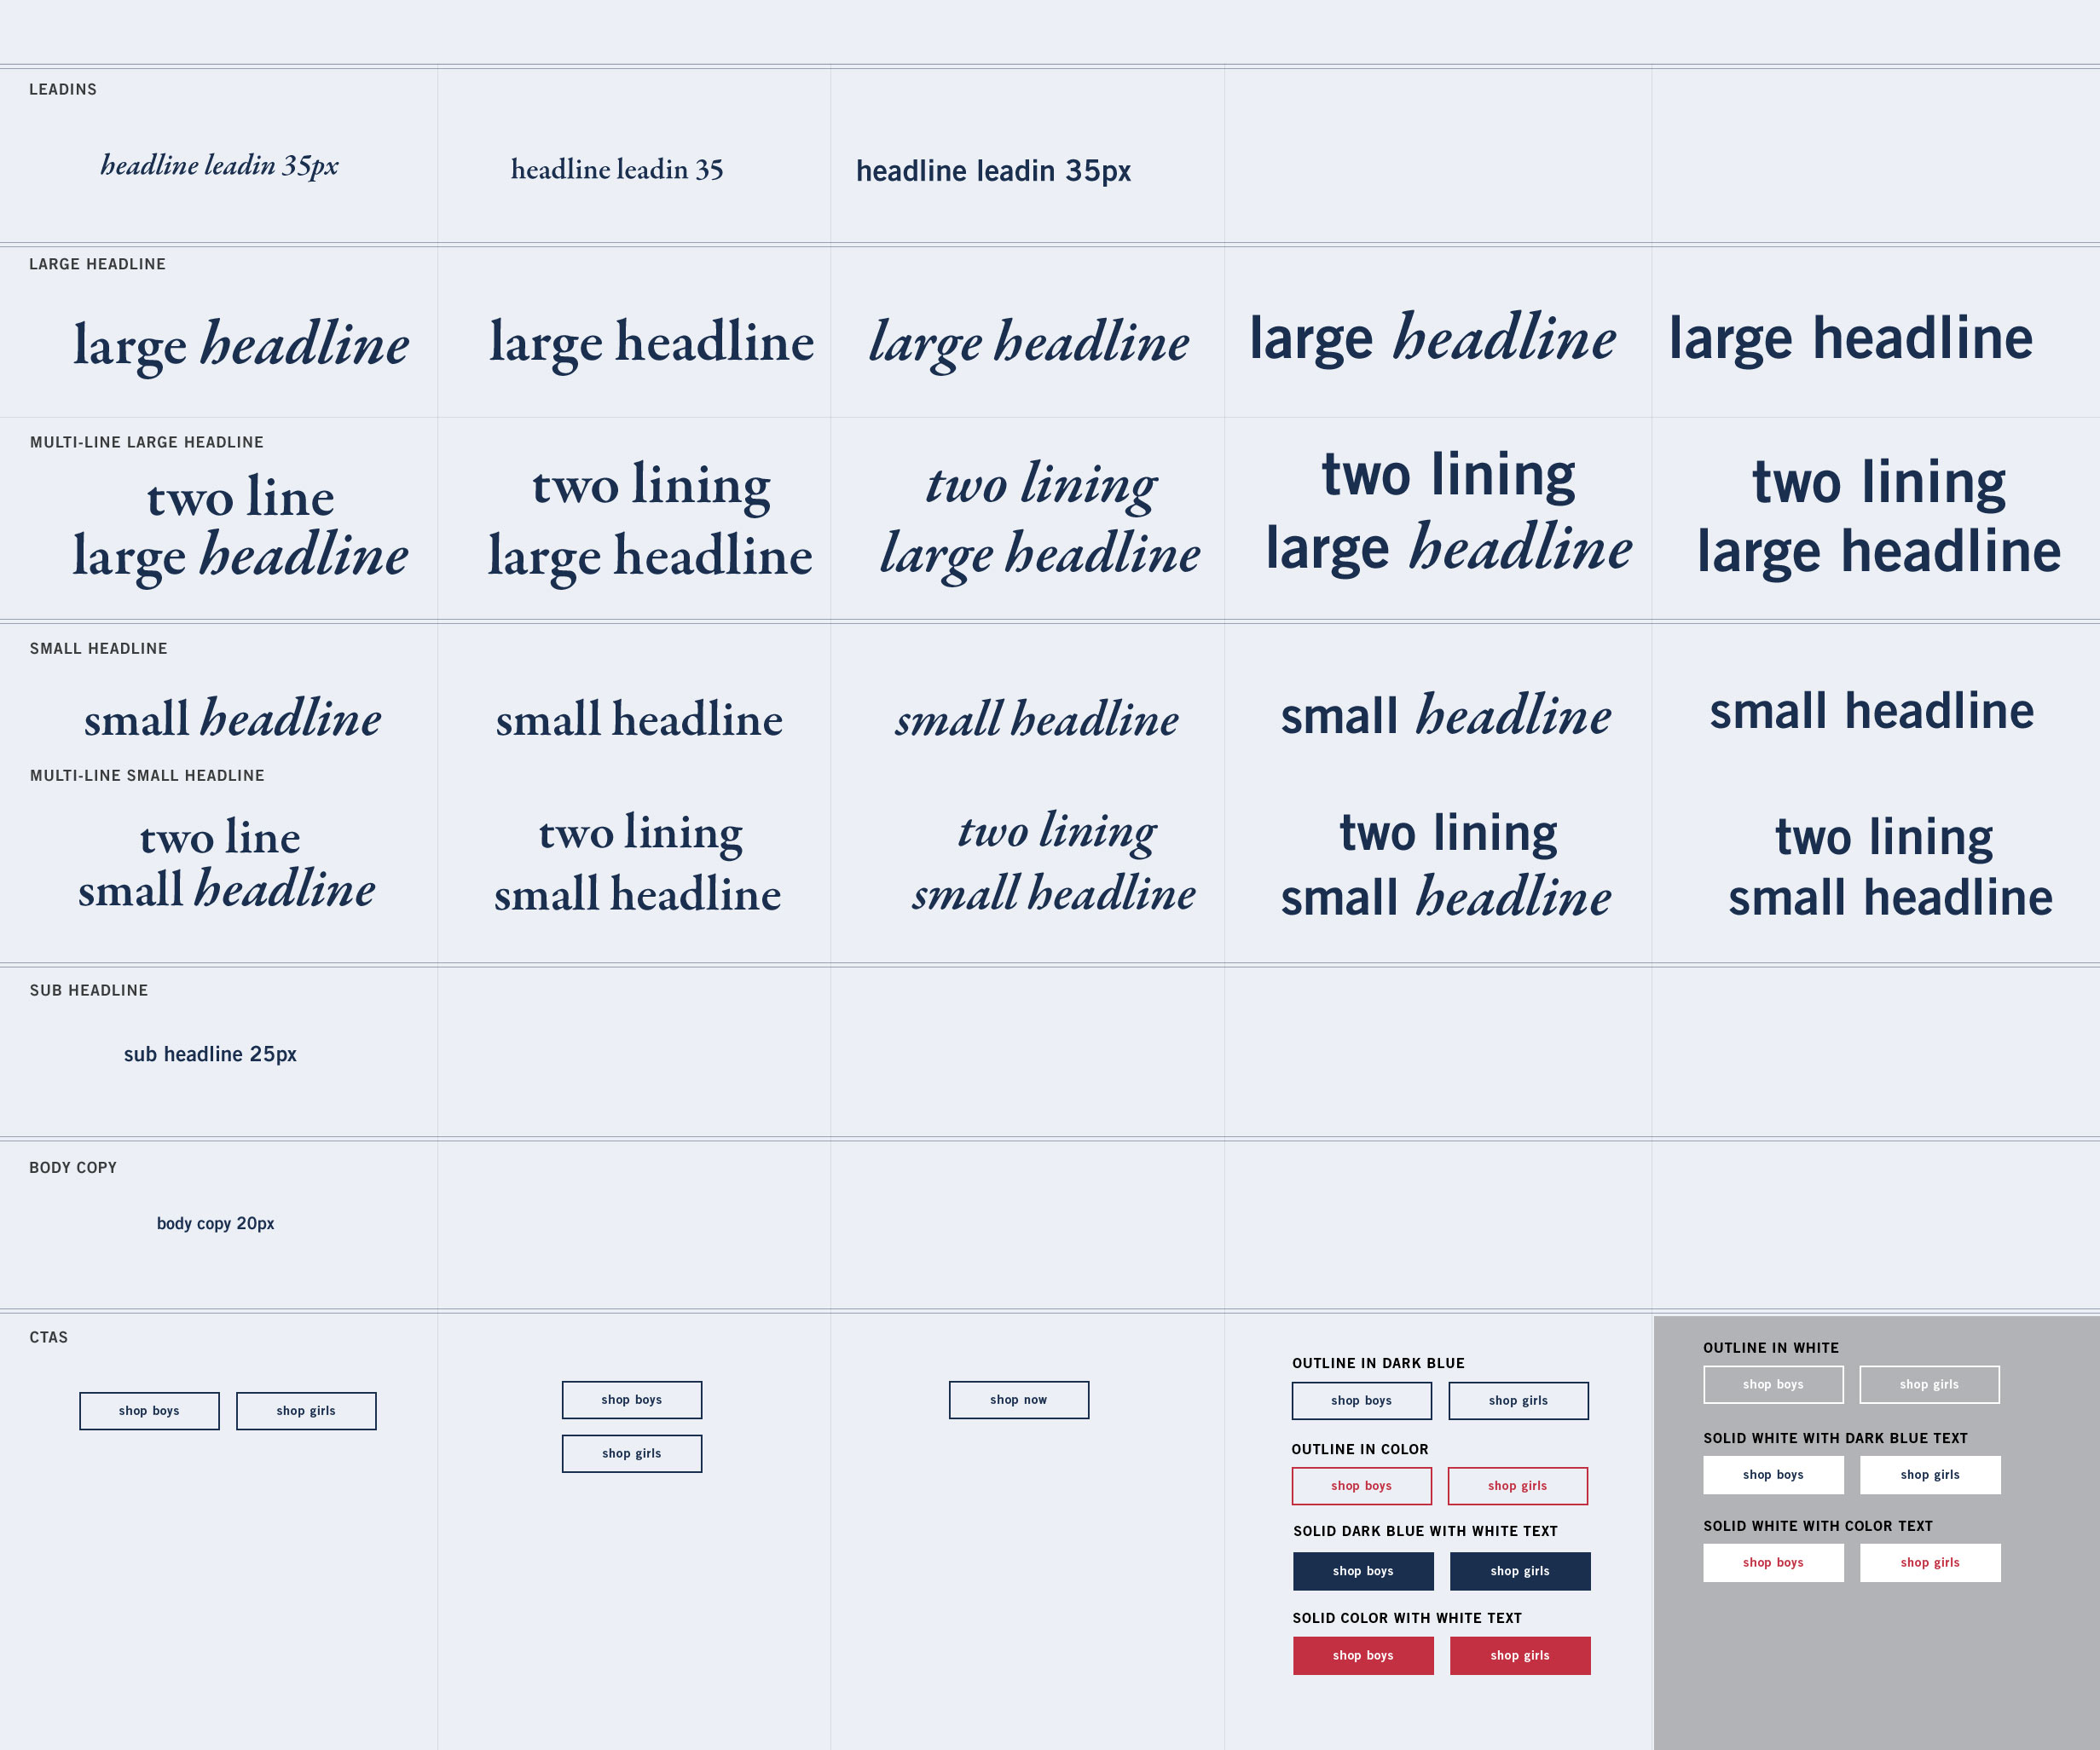Click the 'OUTLINE IN DARK BLUE' label
Screen dimensions: 2100x1750
coord(1378,1363)
